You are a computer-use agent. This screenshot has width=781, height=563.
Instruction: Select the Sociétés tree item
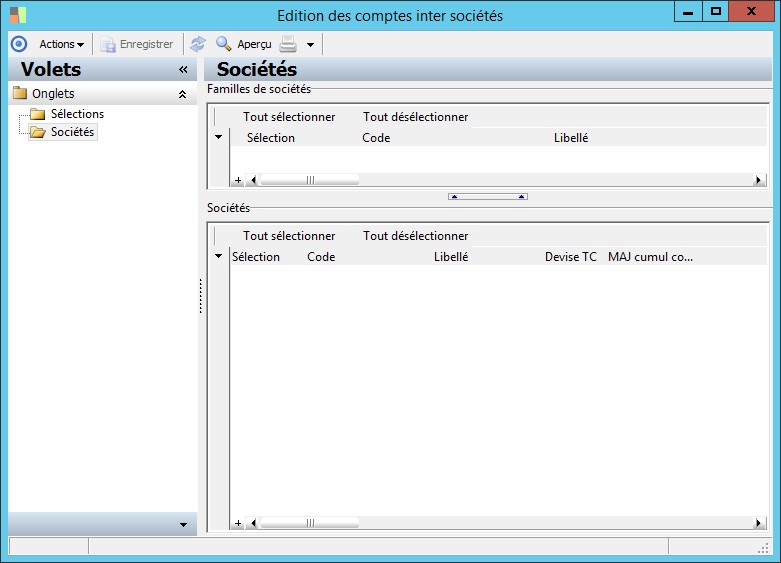[72, 132]
